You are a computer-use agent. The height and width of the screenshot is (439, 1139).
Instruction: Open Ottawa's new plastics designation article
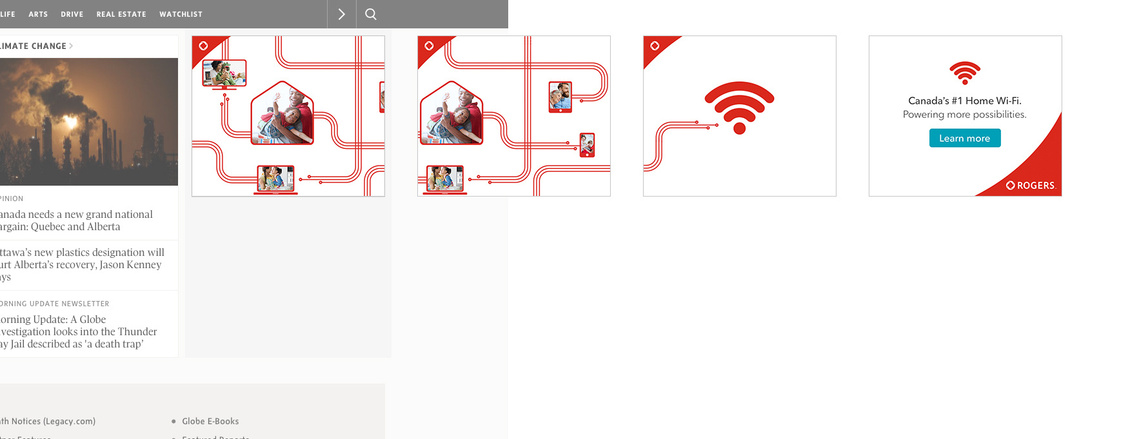[x=82, y=265]
